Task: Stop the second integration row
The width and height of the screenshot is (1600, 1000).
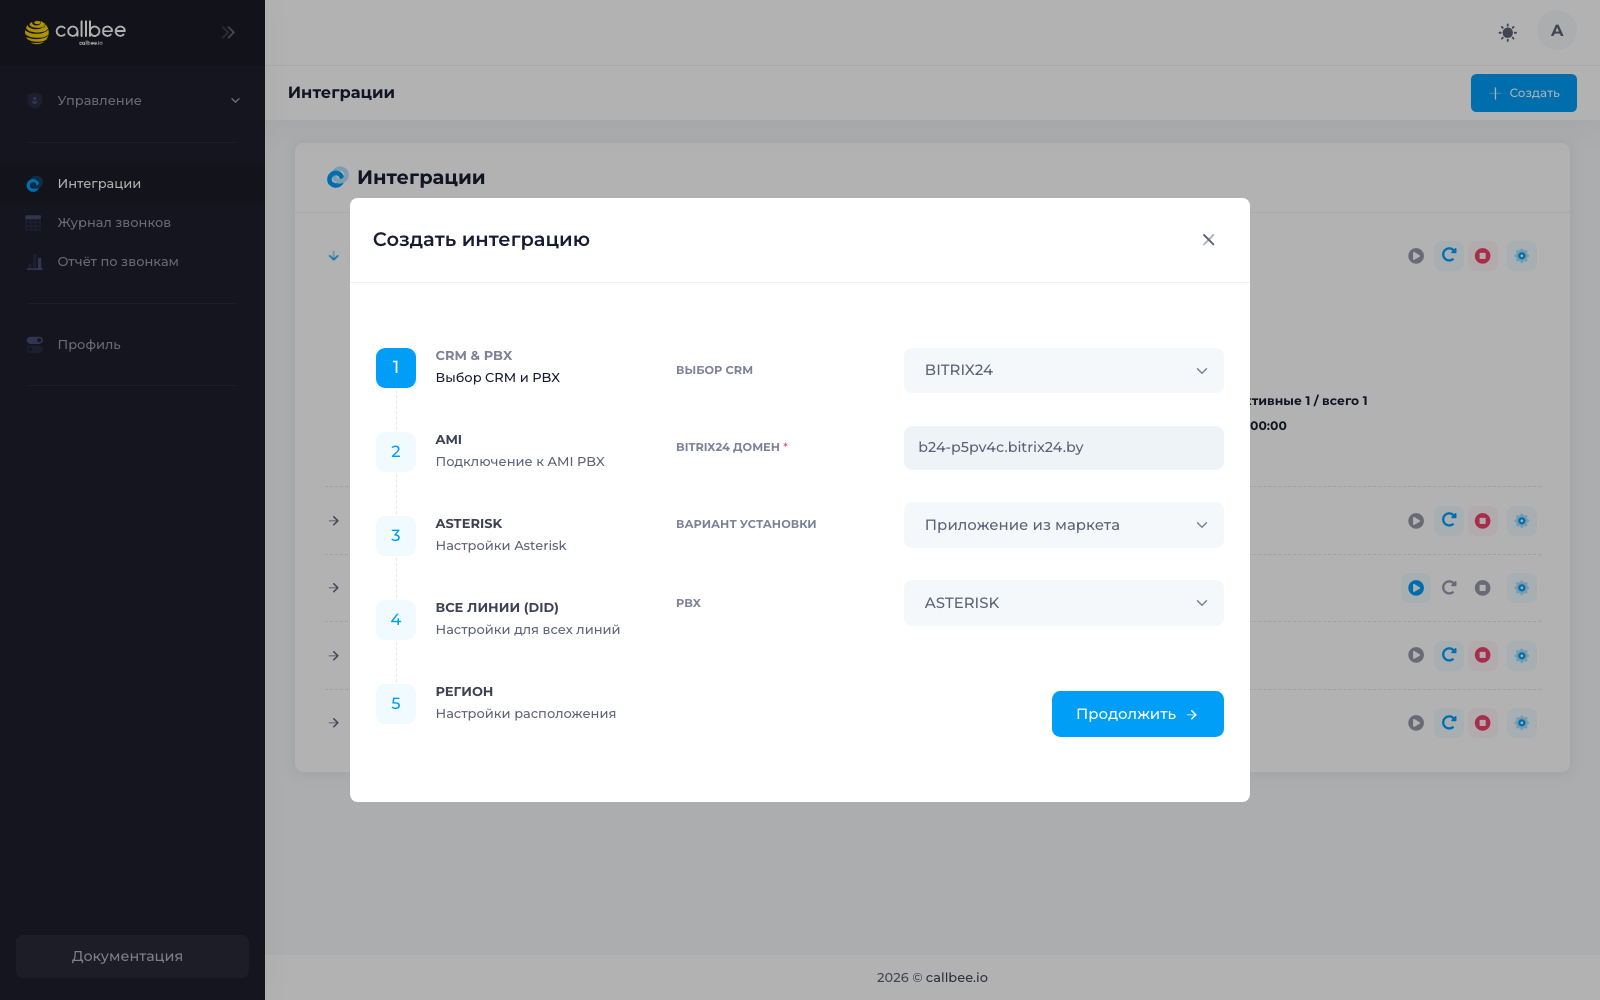Action: 1483,521
